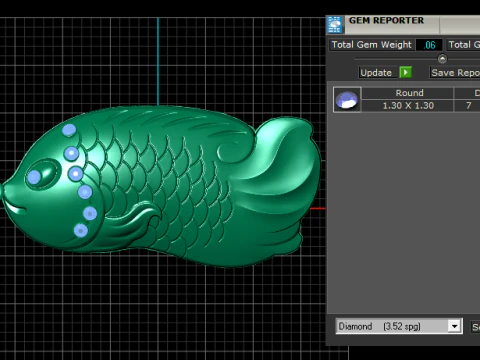Click the Save Report button
The image size is (480, 360).
[455, 72]
